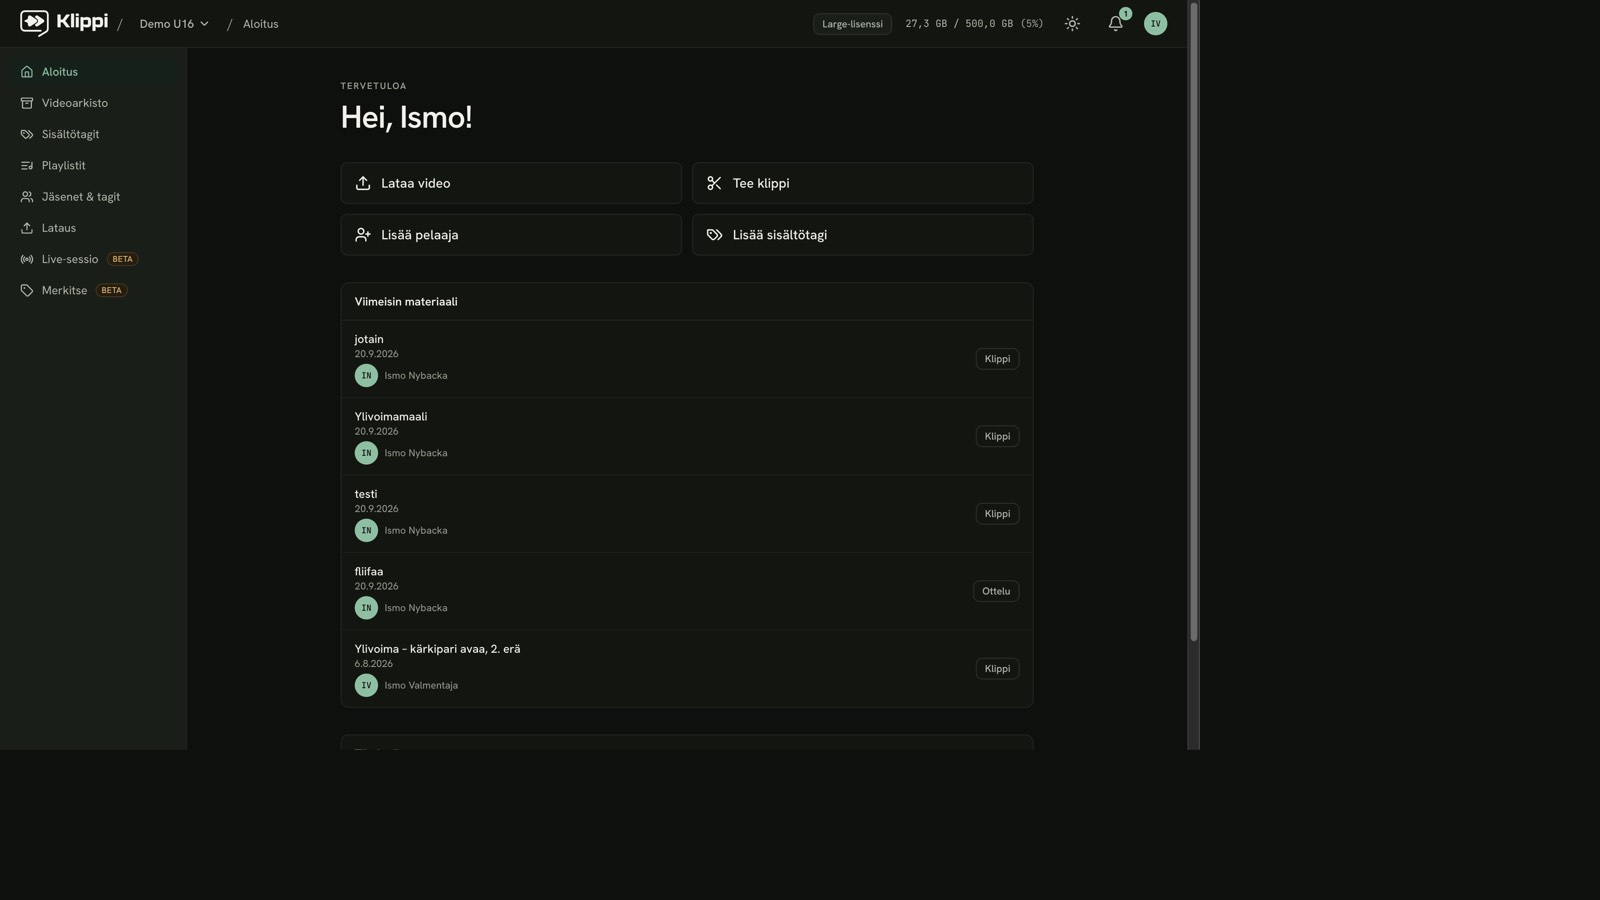Open the testi material item

tap(687, 514)
